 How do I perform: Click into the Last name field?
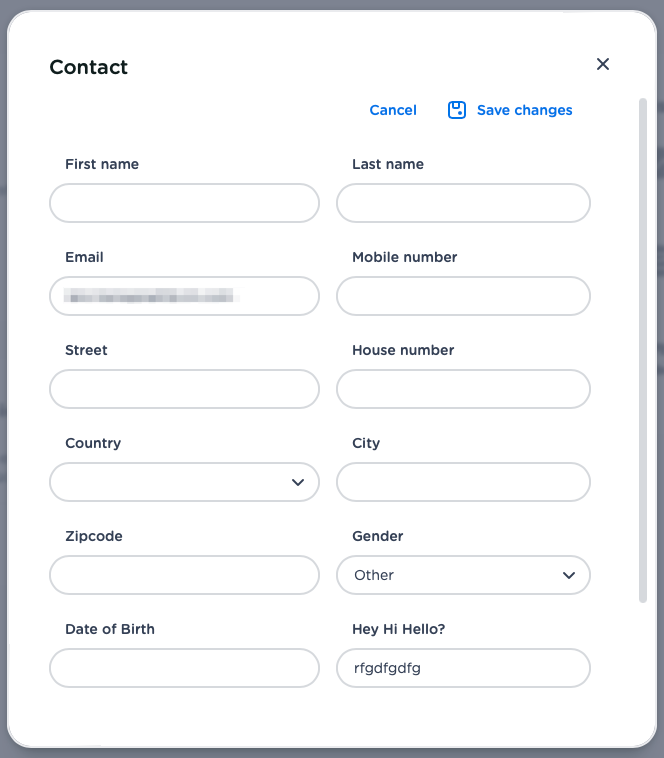click(x=463, y=203)
